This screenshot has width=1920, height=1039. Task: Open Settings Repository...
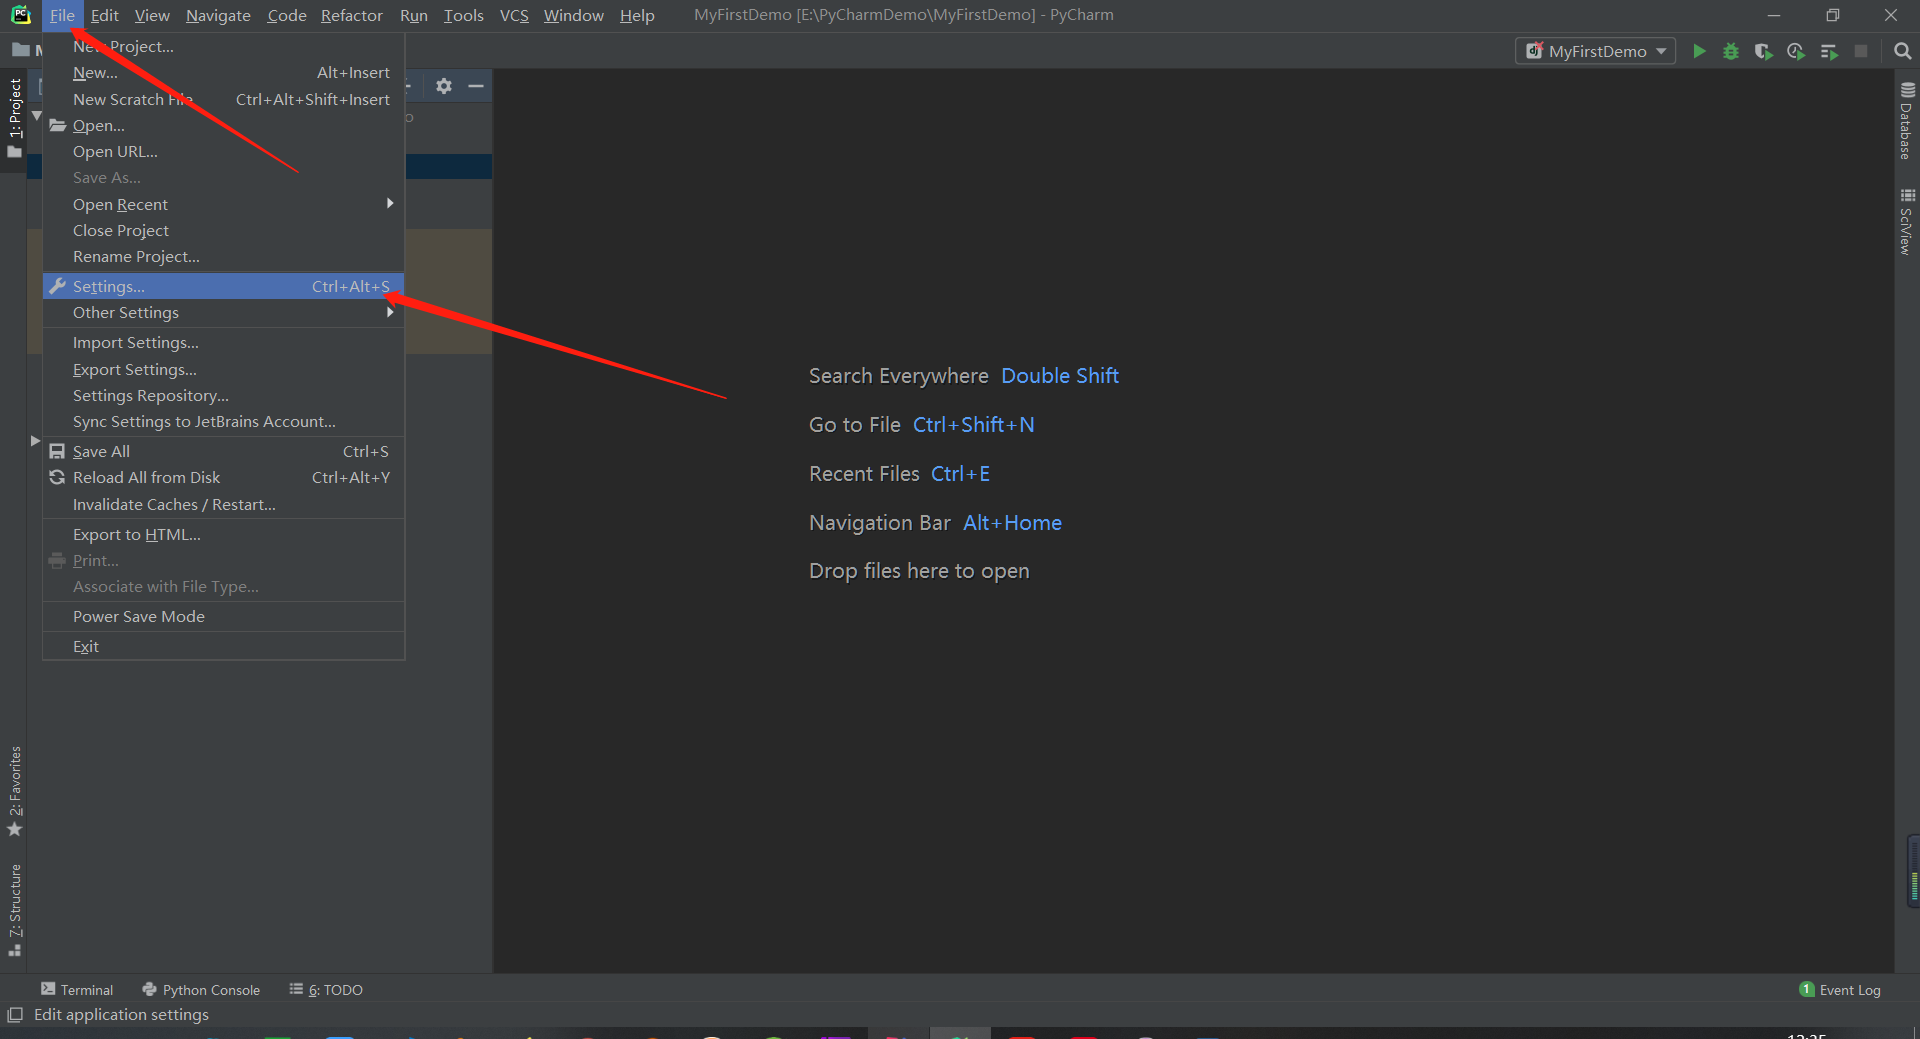(223, 396)
